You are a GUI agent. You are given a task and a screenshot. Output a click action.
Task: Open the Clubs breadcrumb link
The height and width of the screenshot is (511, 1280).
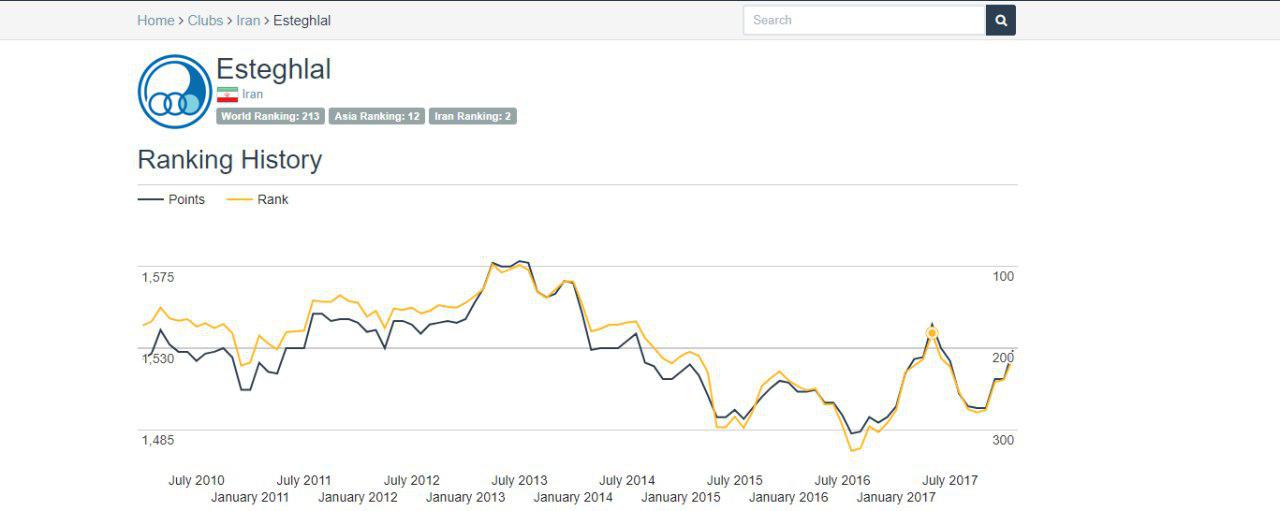click(205, 20)
